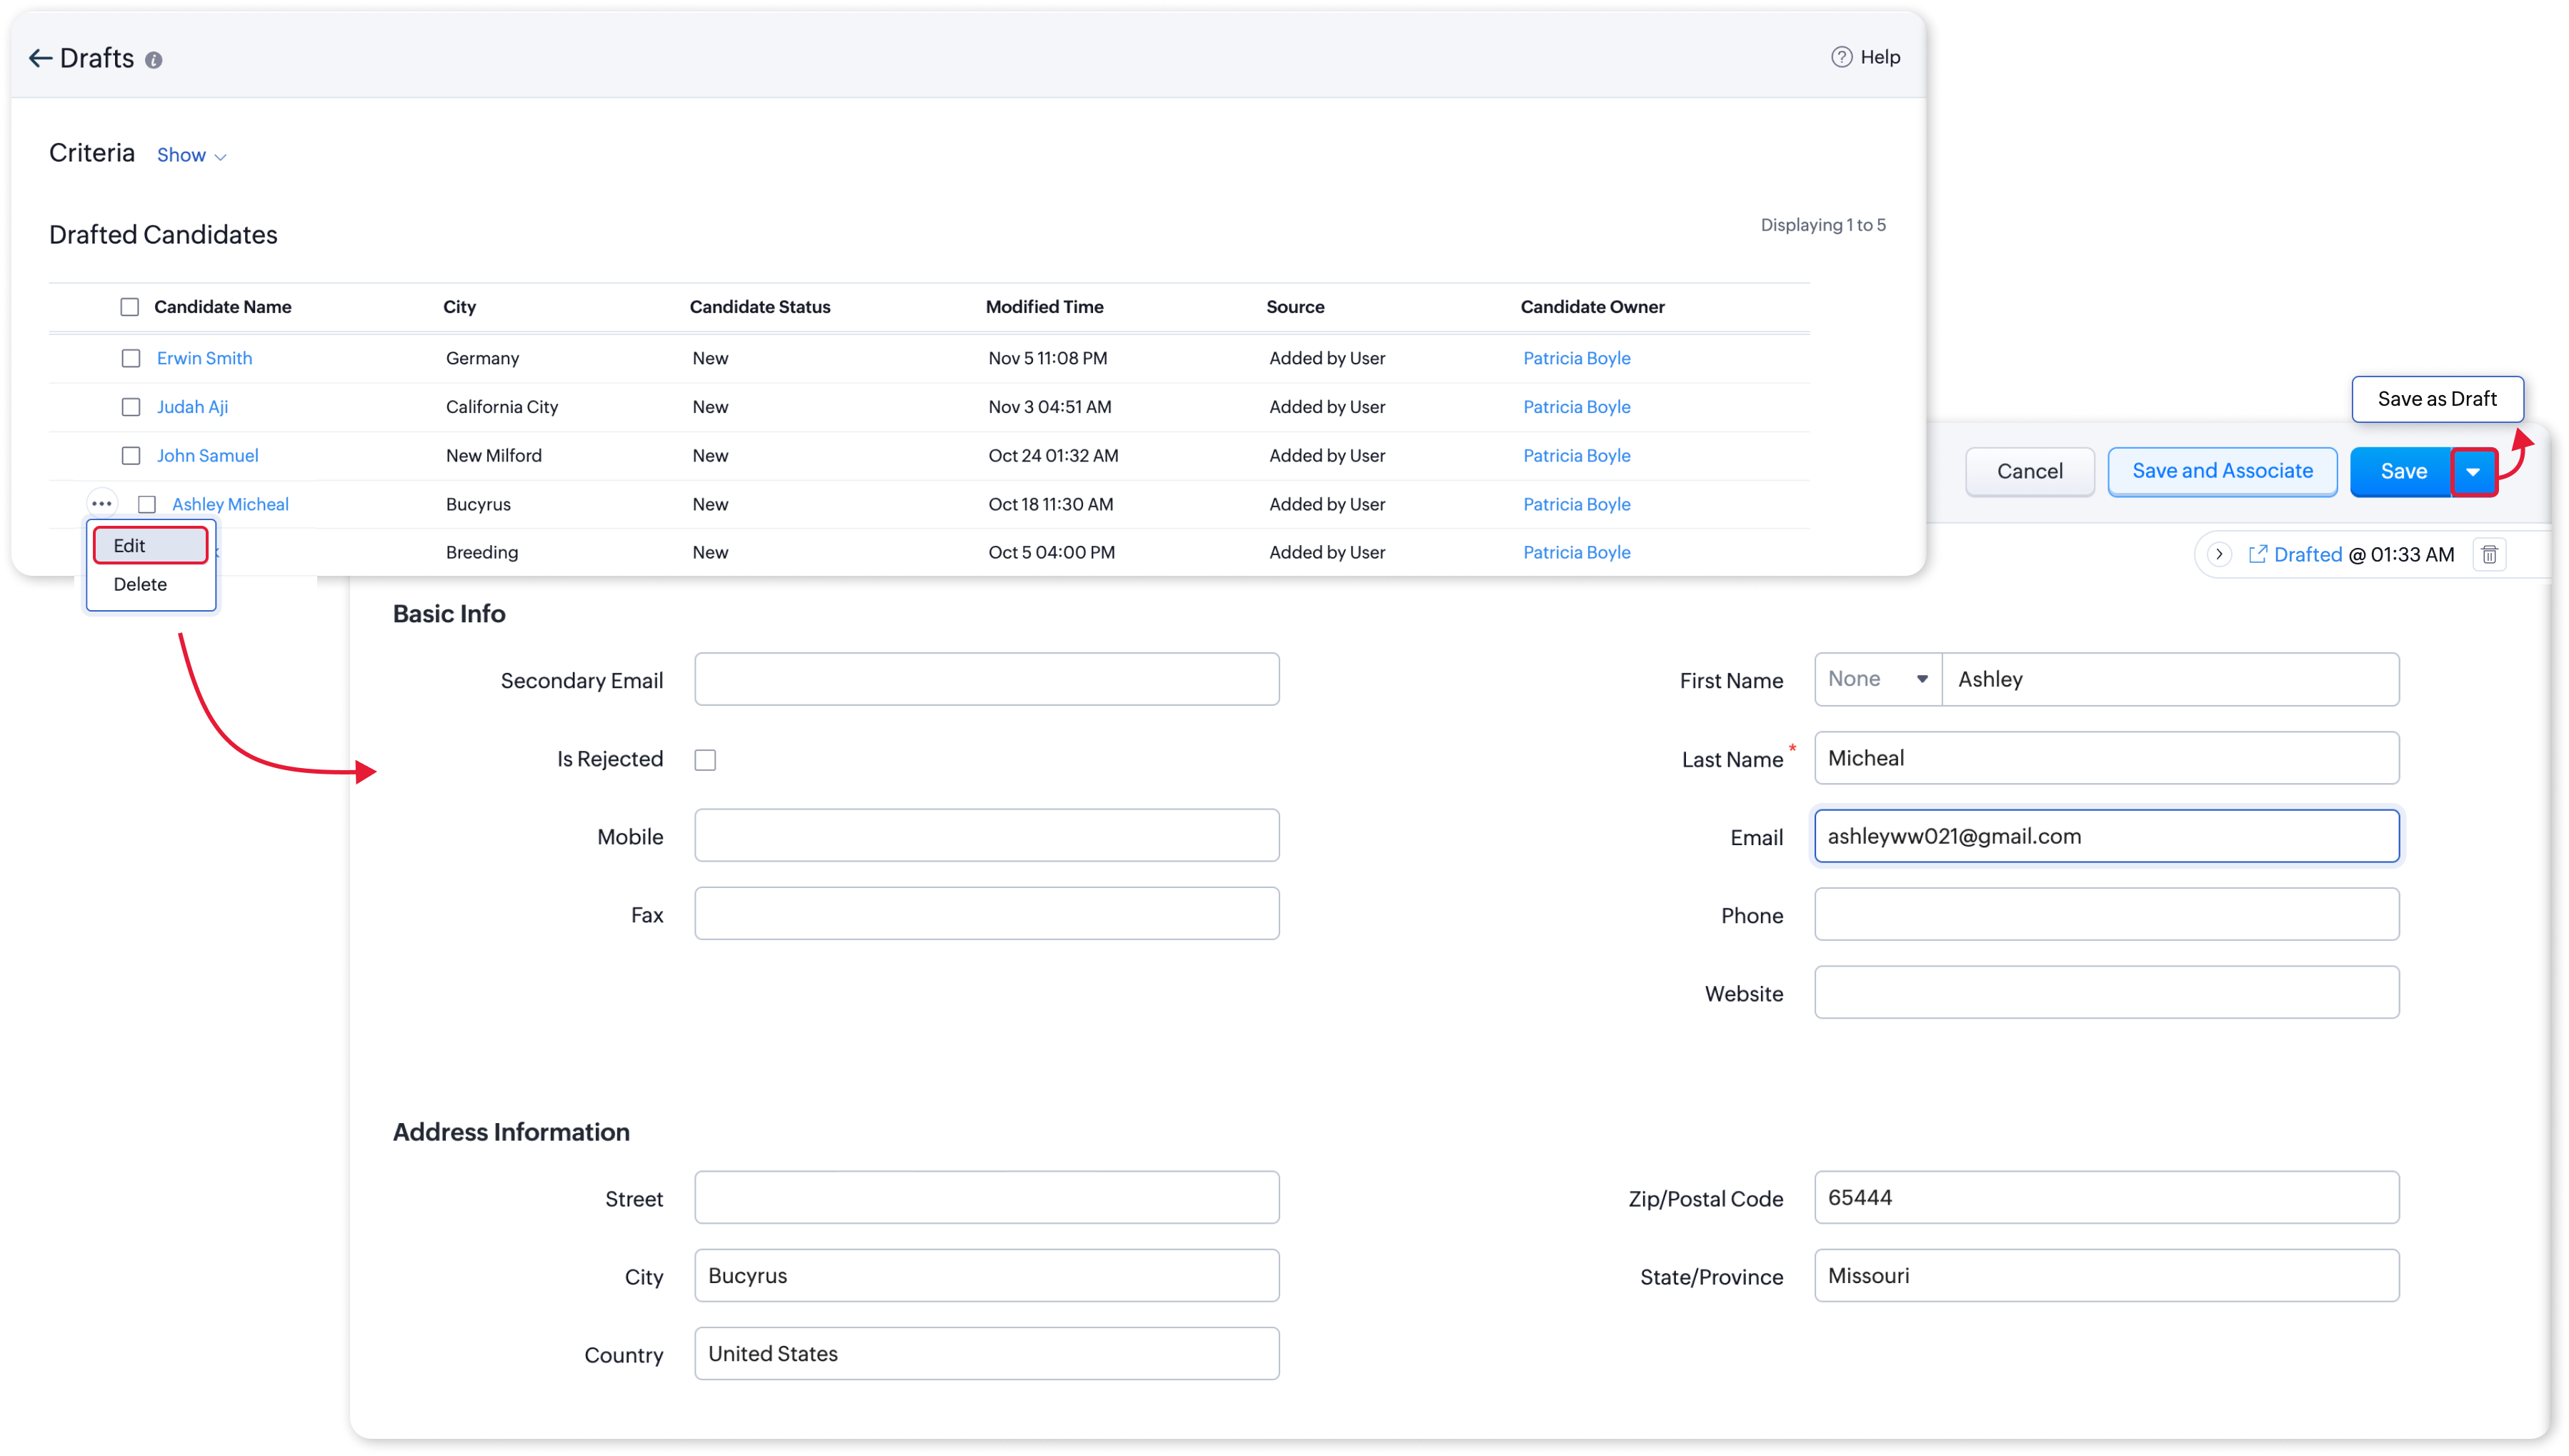Click the back arrow next to Drafts
Viewport: 2569px width, 1456px height.
40,58
